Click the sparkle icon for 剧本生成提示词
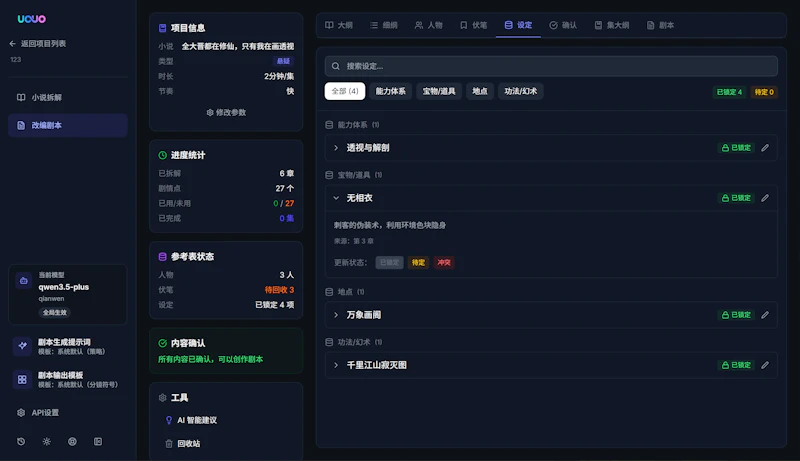Viewport: 800px width, 461px height. (x=22, y=346)
